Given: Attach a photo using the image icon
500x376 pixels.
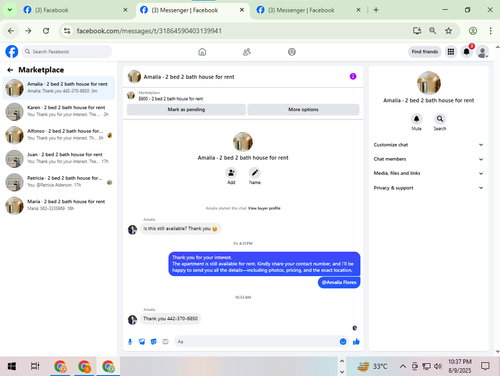Looking at the screenshot, I should point(142,342).
